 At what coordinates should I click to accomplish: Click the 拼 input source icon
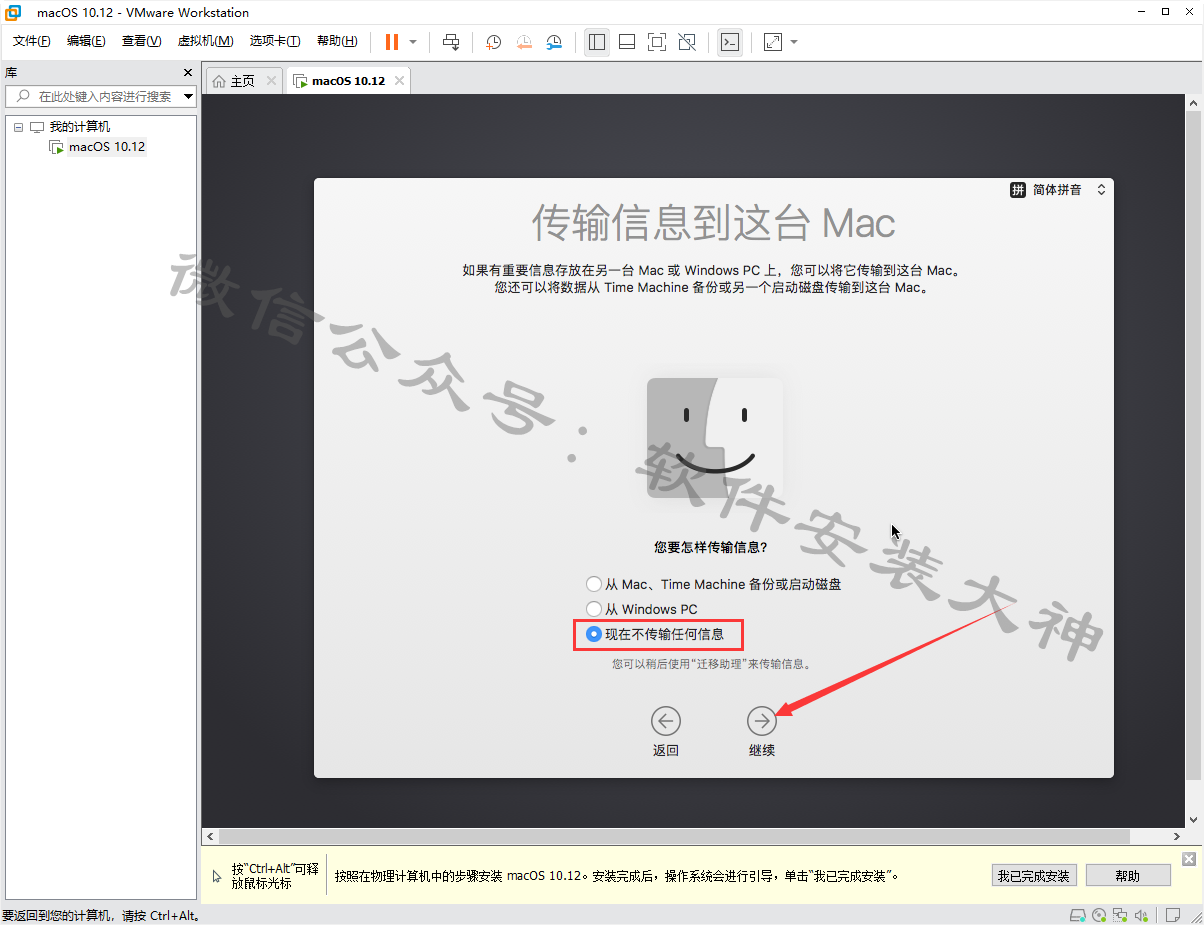[1018, 190]
